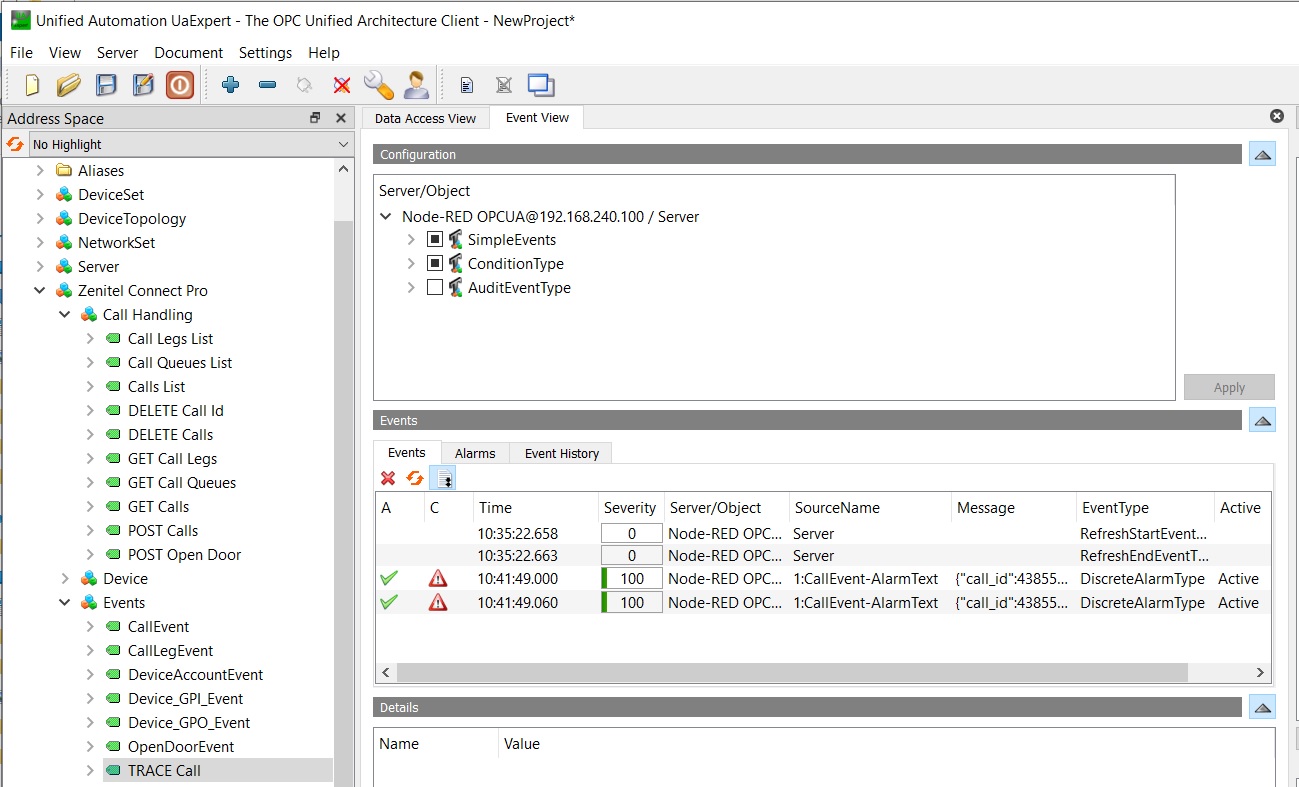Open the Settings menu
Screen dimensions: 1299x787
click(265, 53)
